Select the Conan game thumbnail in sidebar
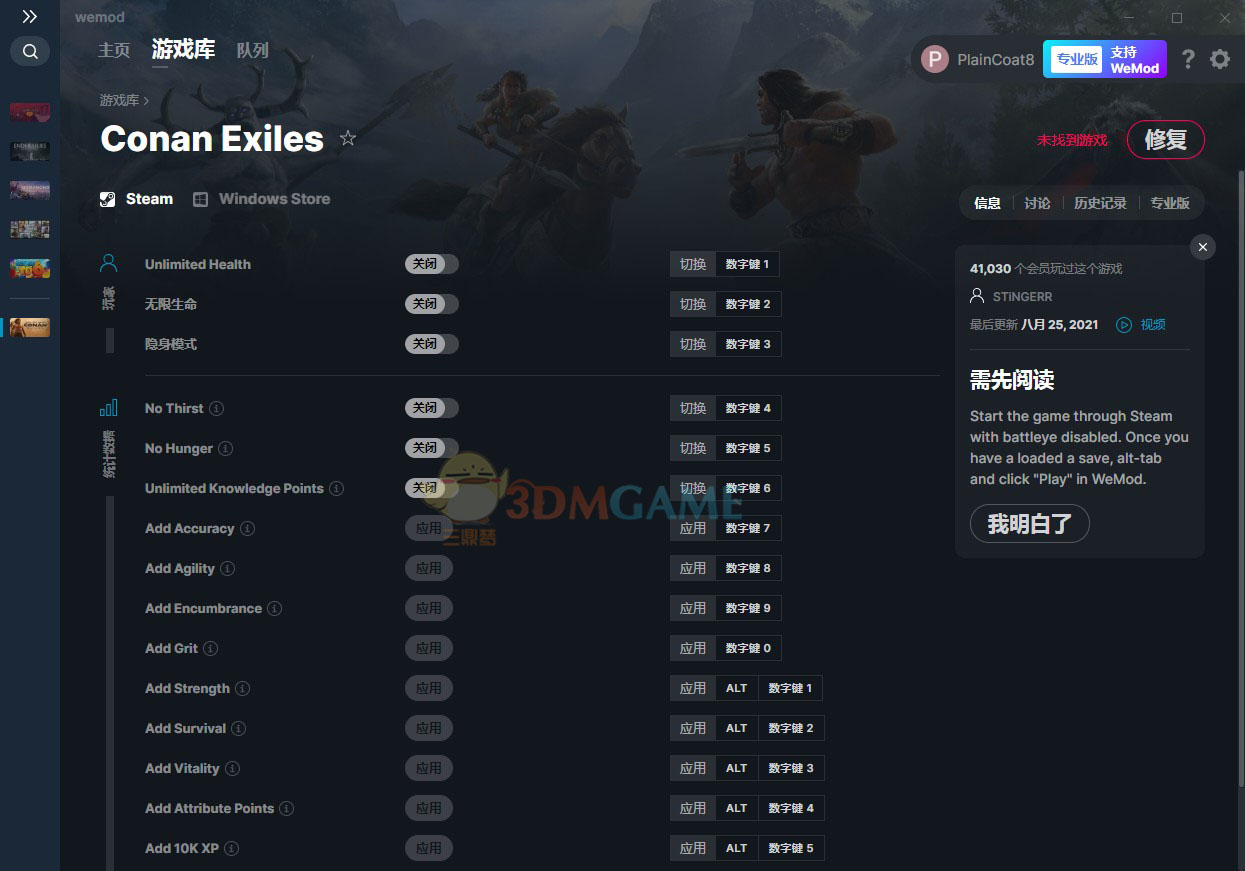 click(30, 327)
